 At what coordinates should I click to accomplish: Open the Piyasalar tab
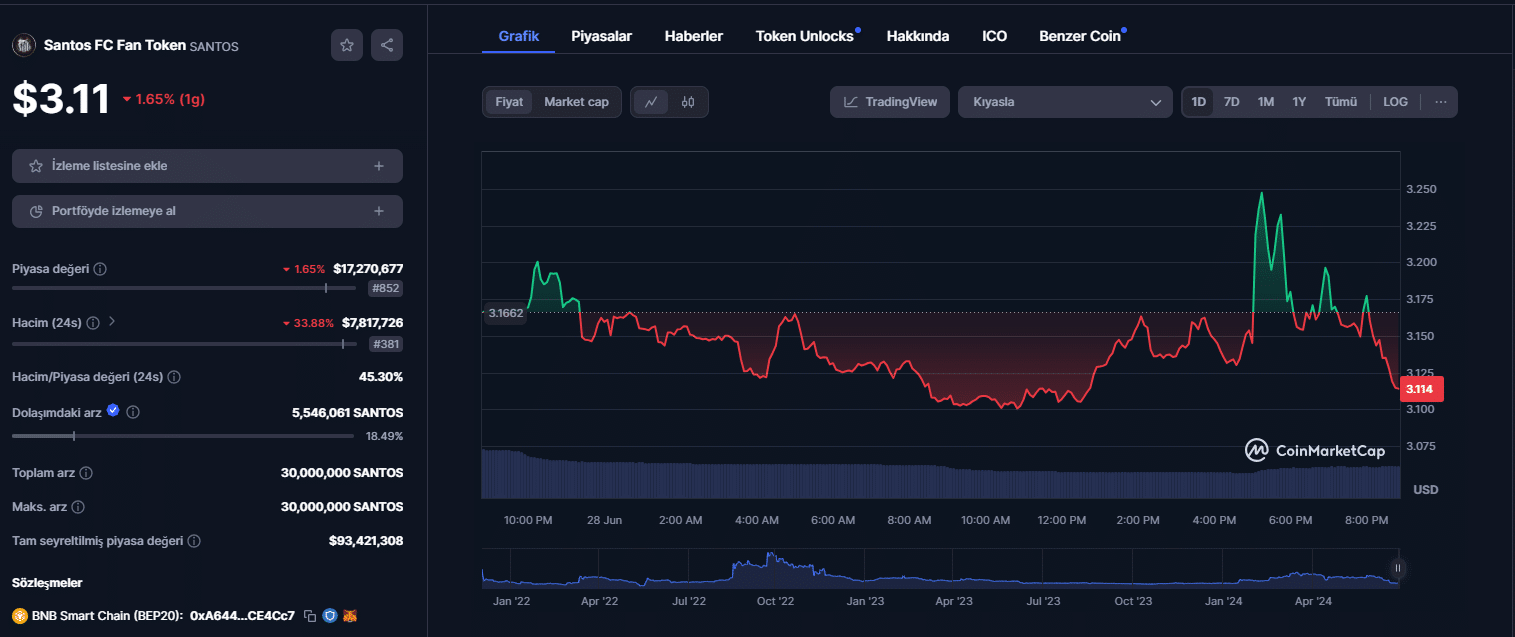602,36
